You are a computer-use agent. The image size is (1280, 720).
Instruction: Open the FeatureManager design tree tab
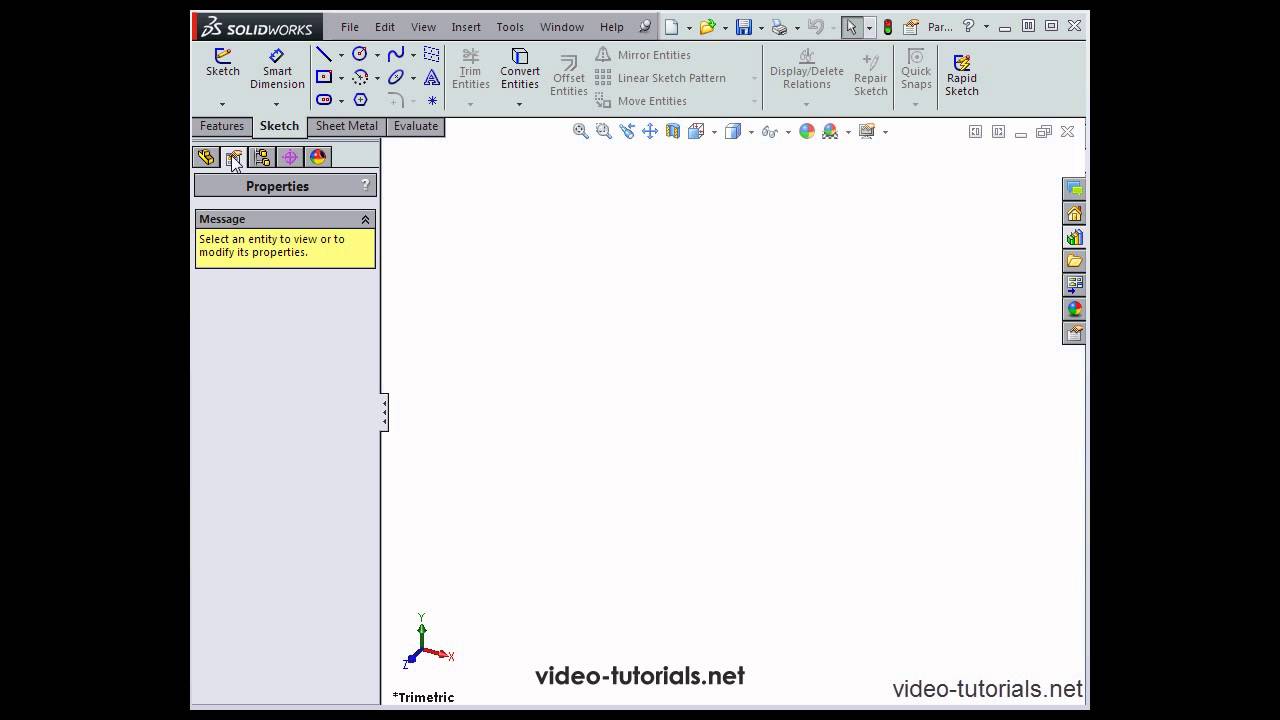coord(206,157)
